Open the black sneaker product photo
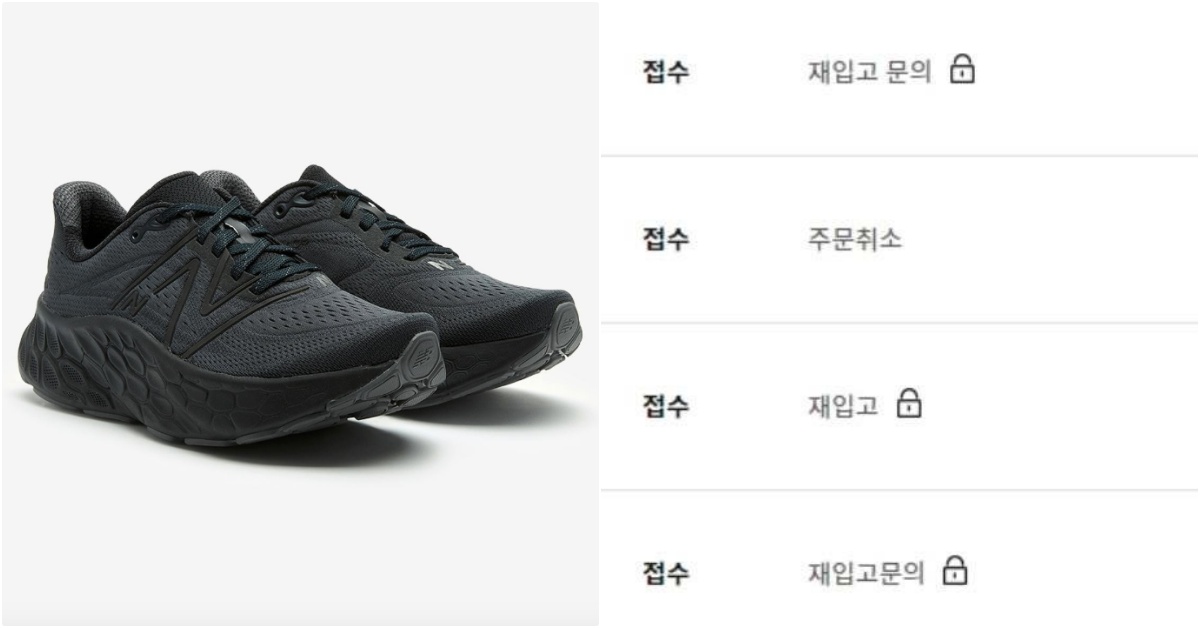This screenshot has height=628, width=1200. coord(300,314)
